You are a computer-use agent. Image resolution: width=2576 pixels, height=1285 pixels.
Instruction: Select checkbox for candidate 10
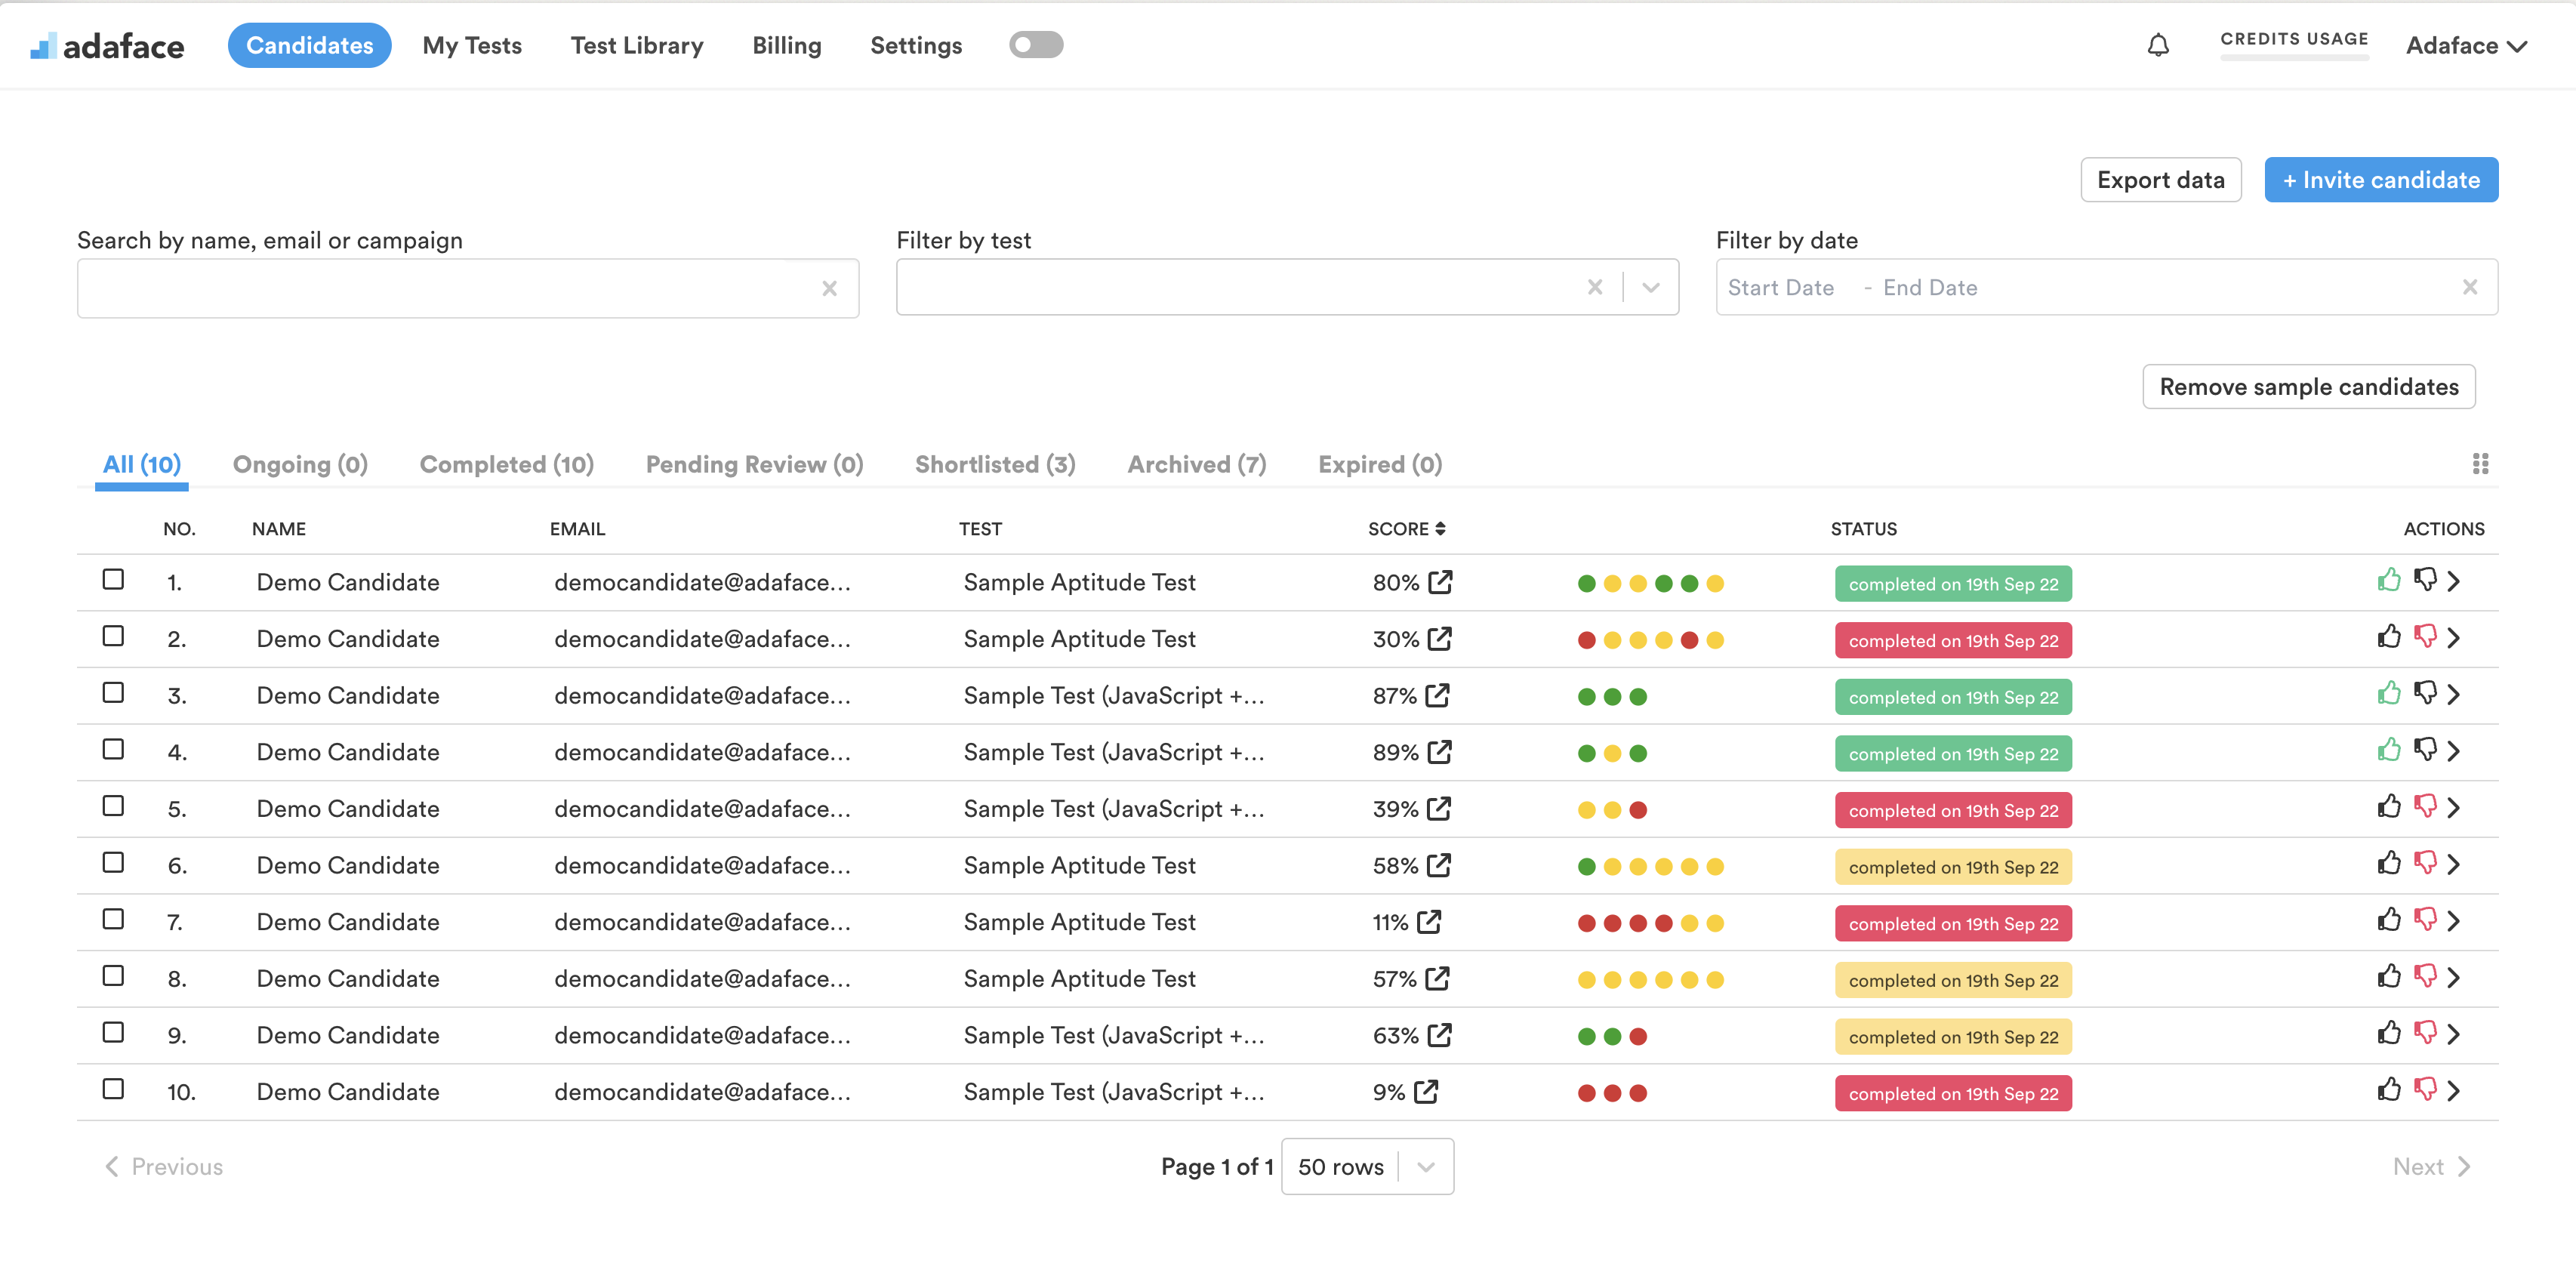coord(113,1090)
